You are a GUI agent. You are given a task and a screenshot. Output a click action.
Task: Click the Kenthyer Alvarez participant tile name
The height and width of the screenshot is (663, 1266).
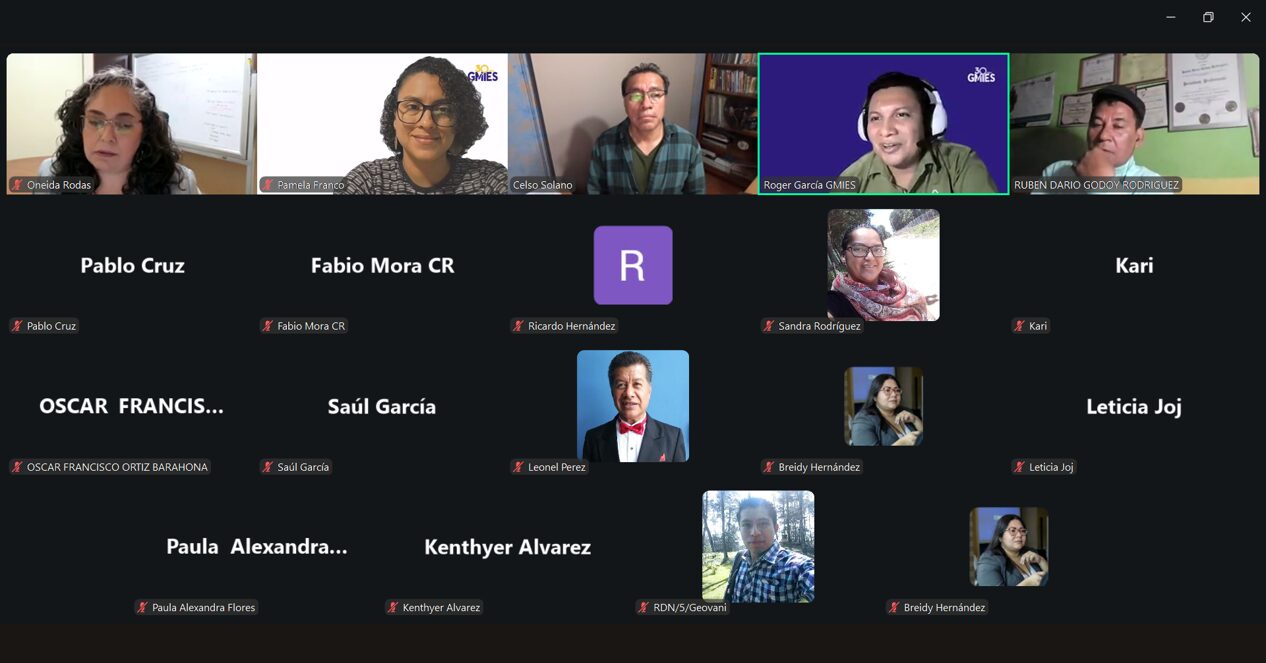click(x=508, y=547)
